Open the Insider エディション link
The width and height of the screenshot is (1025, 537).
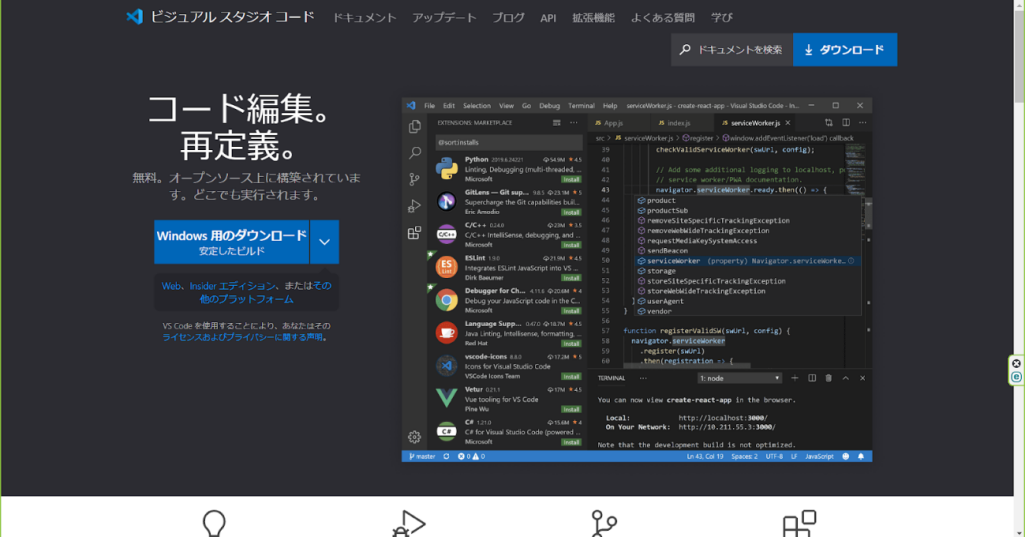coord(232,286)
